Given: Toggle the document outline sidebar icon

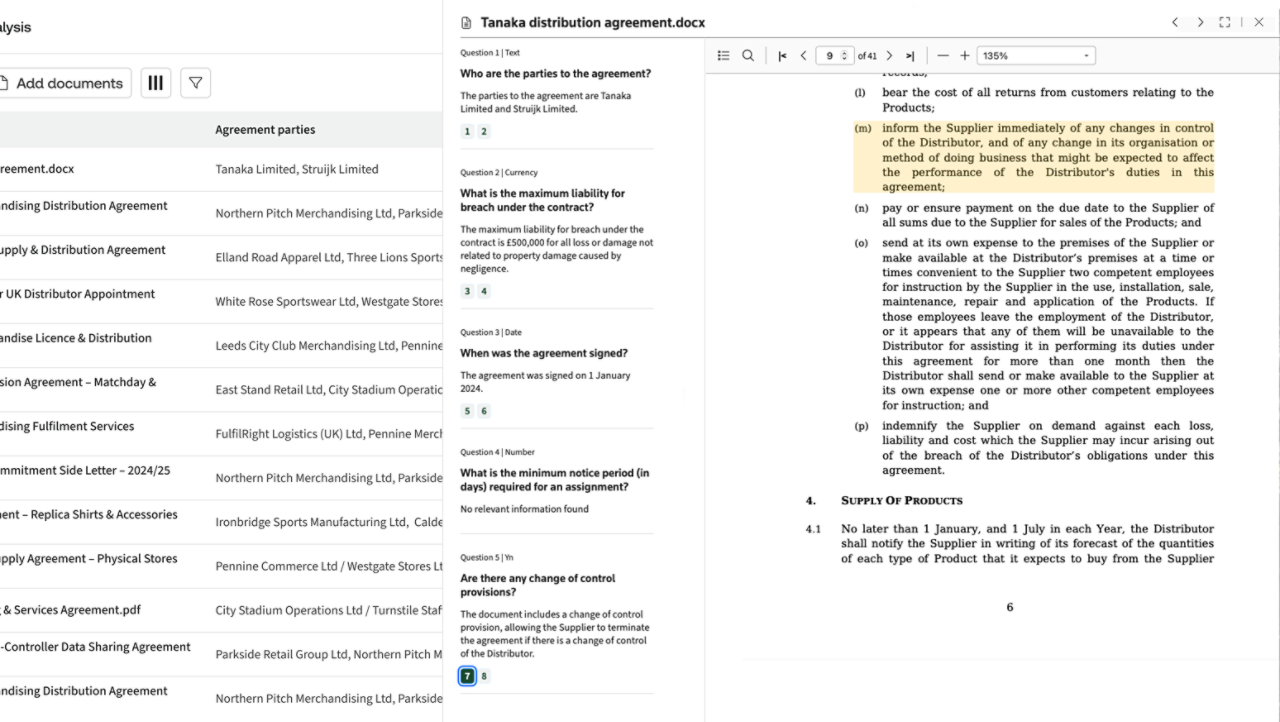Looking at the screenshot, I should tap(723, 56).
